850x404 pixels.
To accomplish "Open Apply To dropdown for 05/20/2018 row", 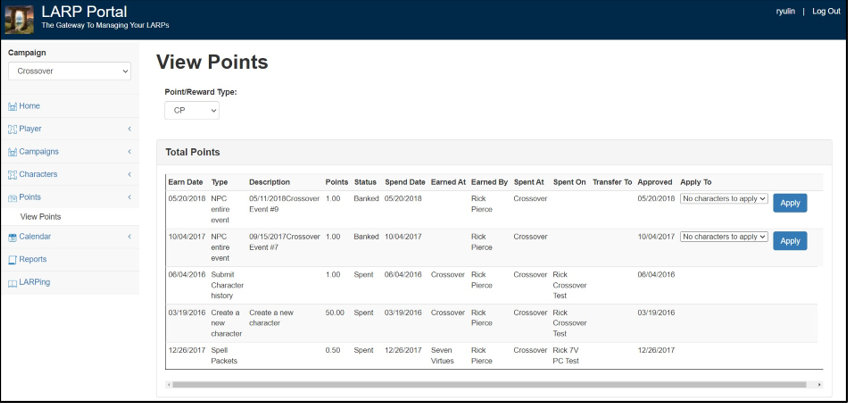I will click(x=723, y=199).
